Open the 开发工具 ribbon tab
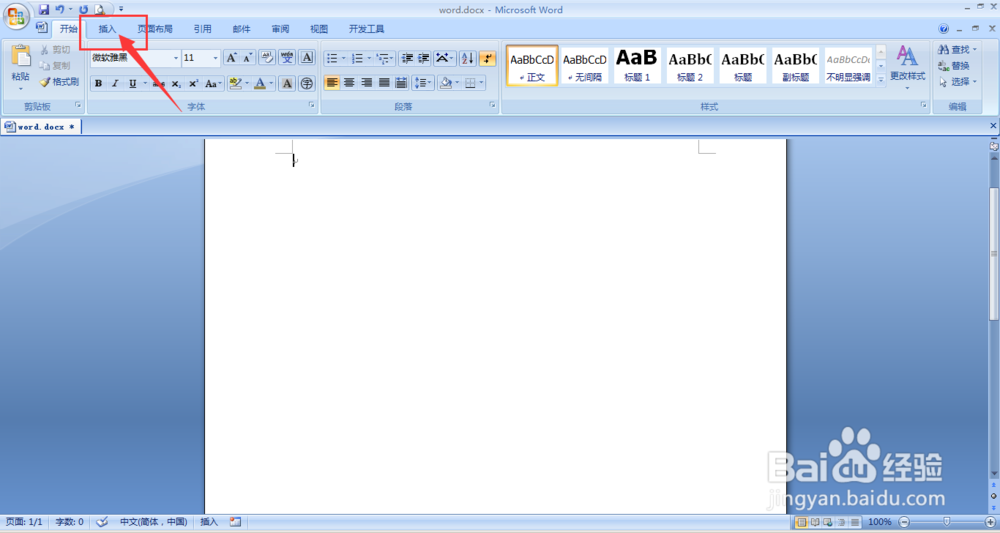 point(367,29)
